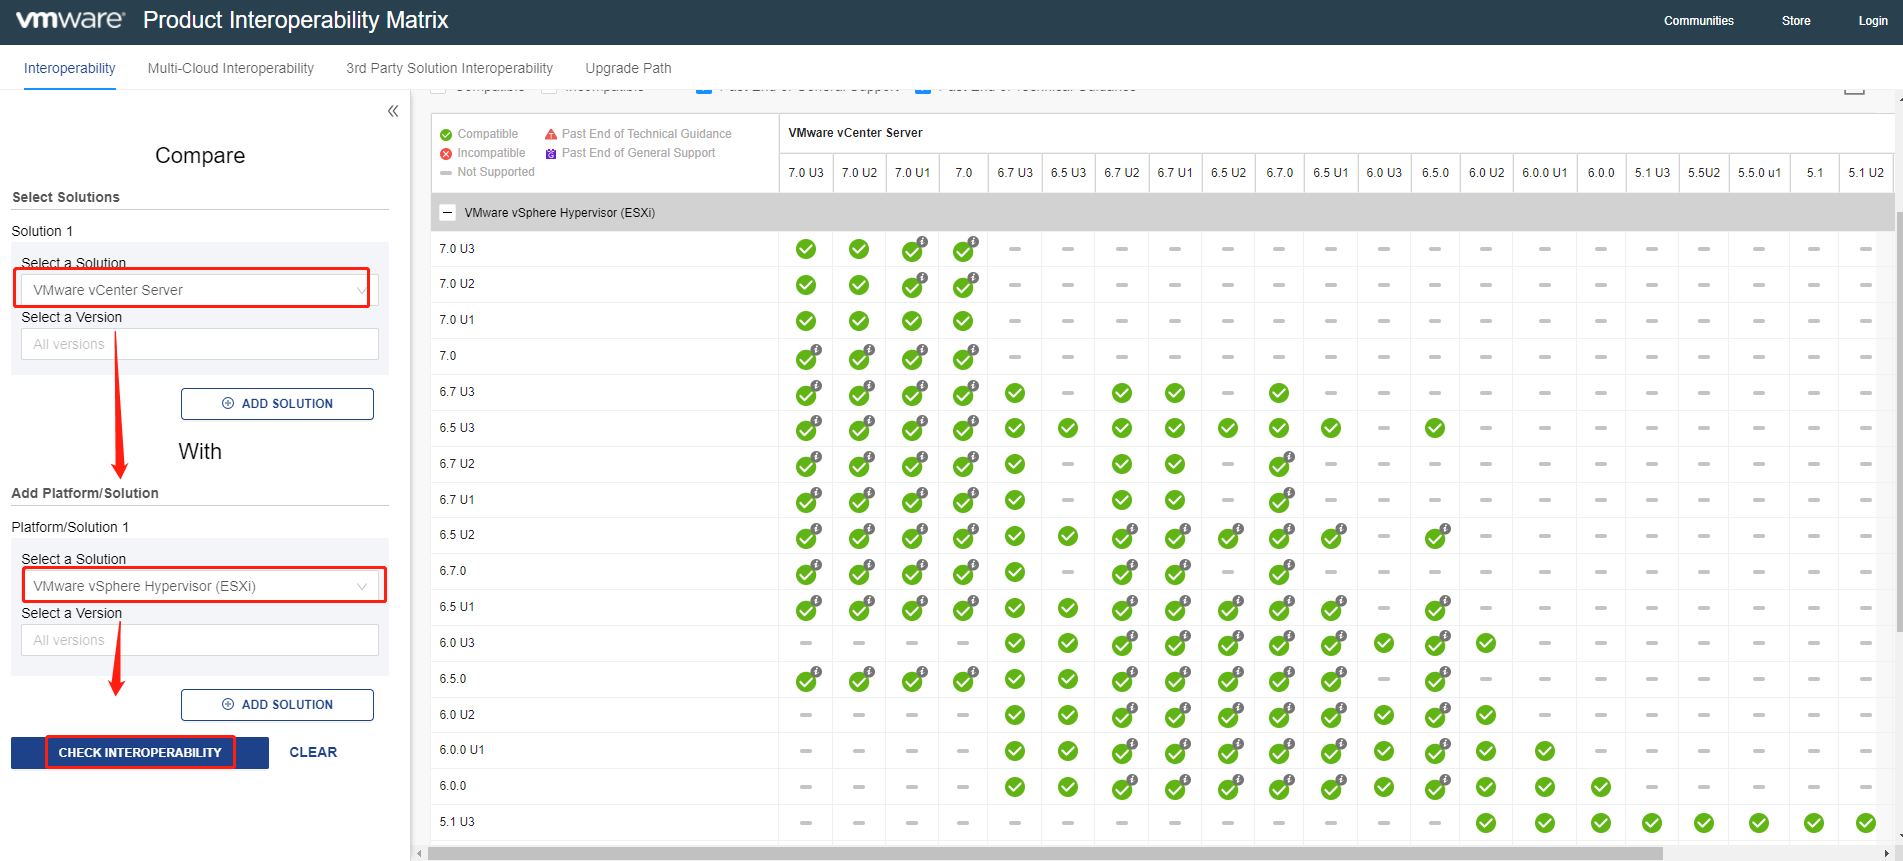Collapse the Compare sidebar with the double-chevron icon

point(393,111)
